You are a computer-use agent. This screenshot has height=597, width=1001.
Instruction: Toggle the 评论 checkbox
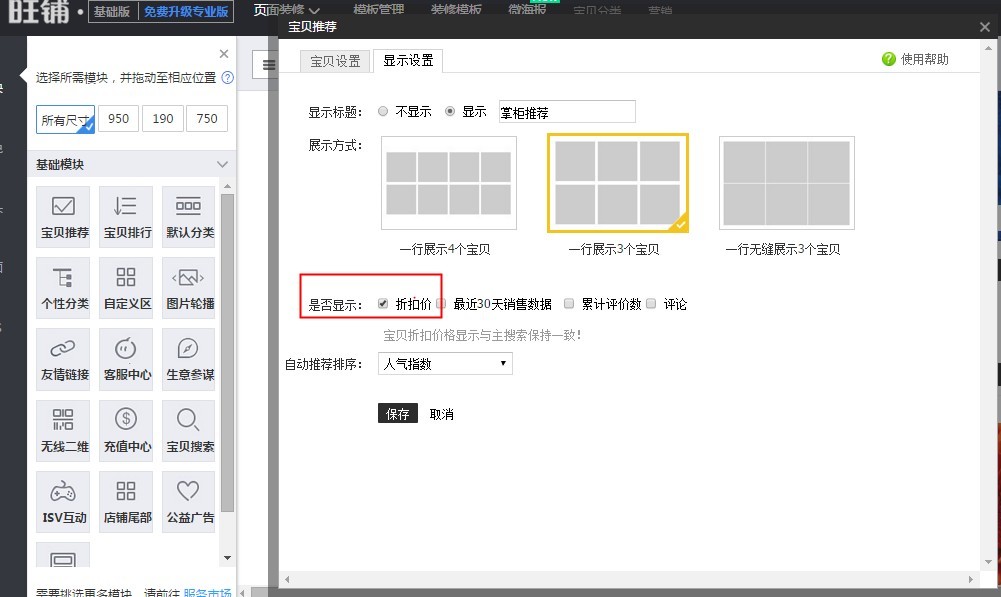click(651, 303)
